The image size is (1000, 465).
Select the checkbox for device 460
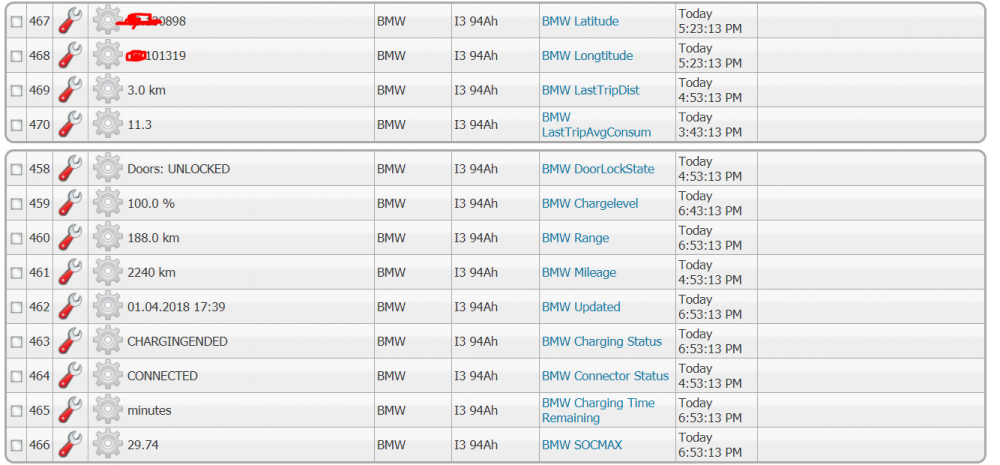pos(16,239)
